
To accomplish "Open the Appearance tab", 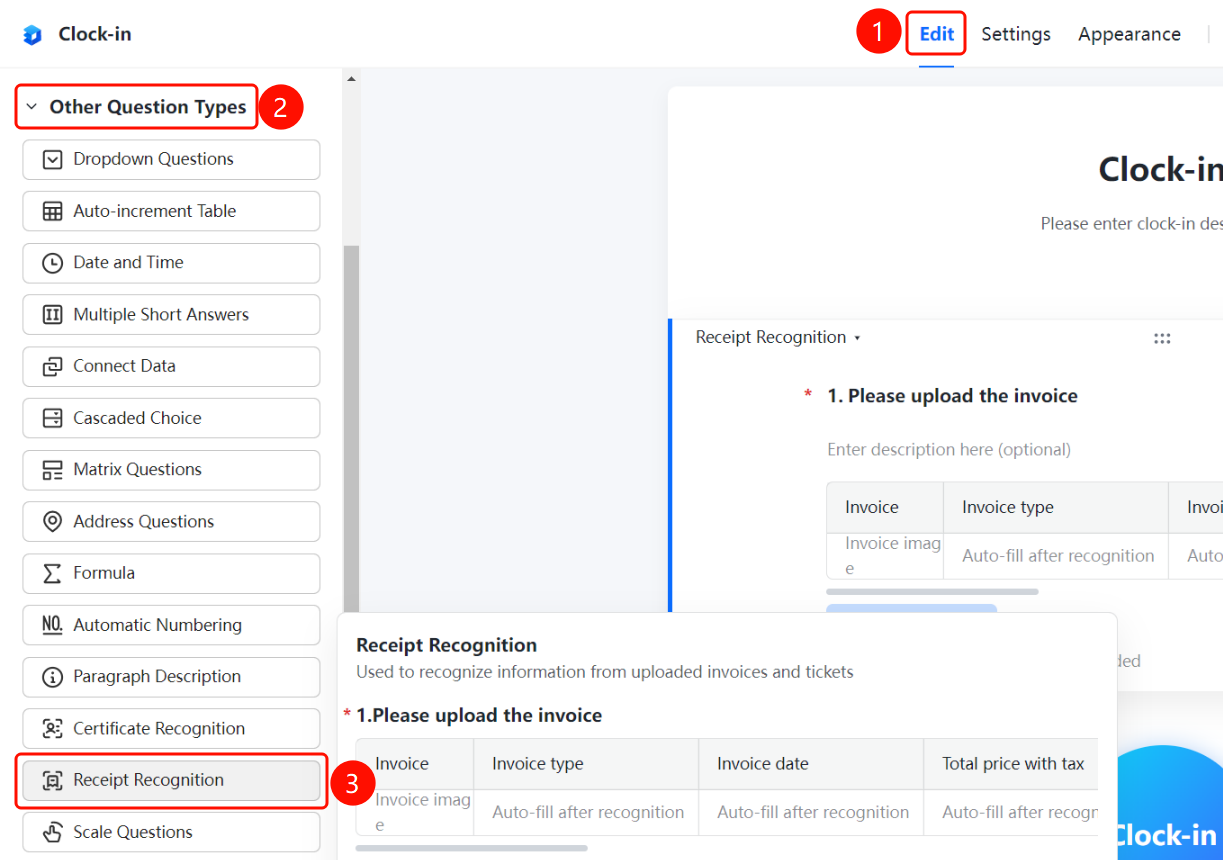I will (x=1129, y=34).
